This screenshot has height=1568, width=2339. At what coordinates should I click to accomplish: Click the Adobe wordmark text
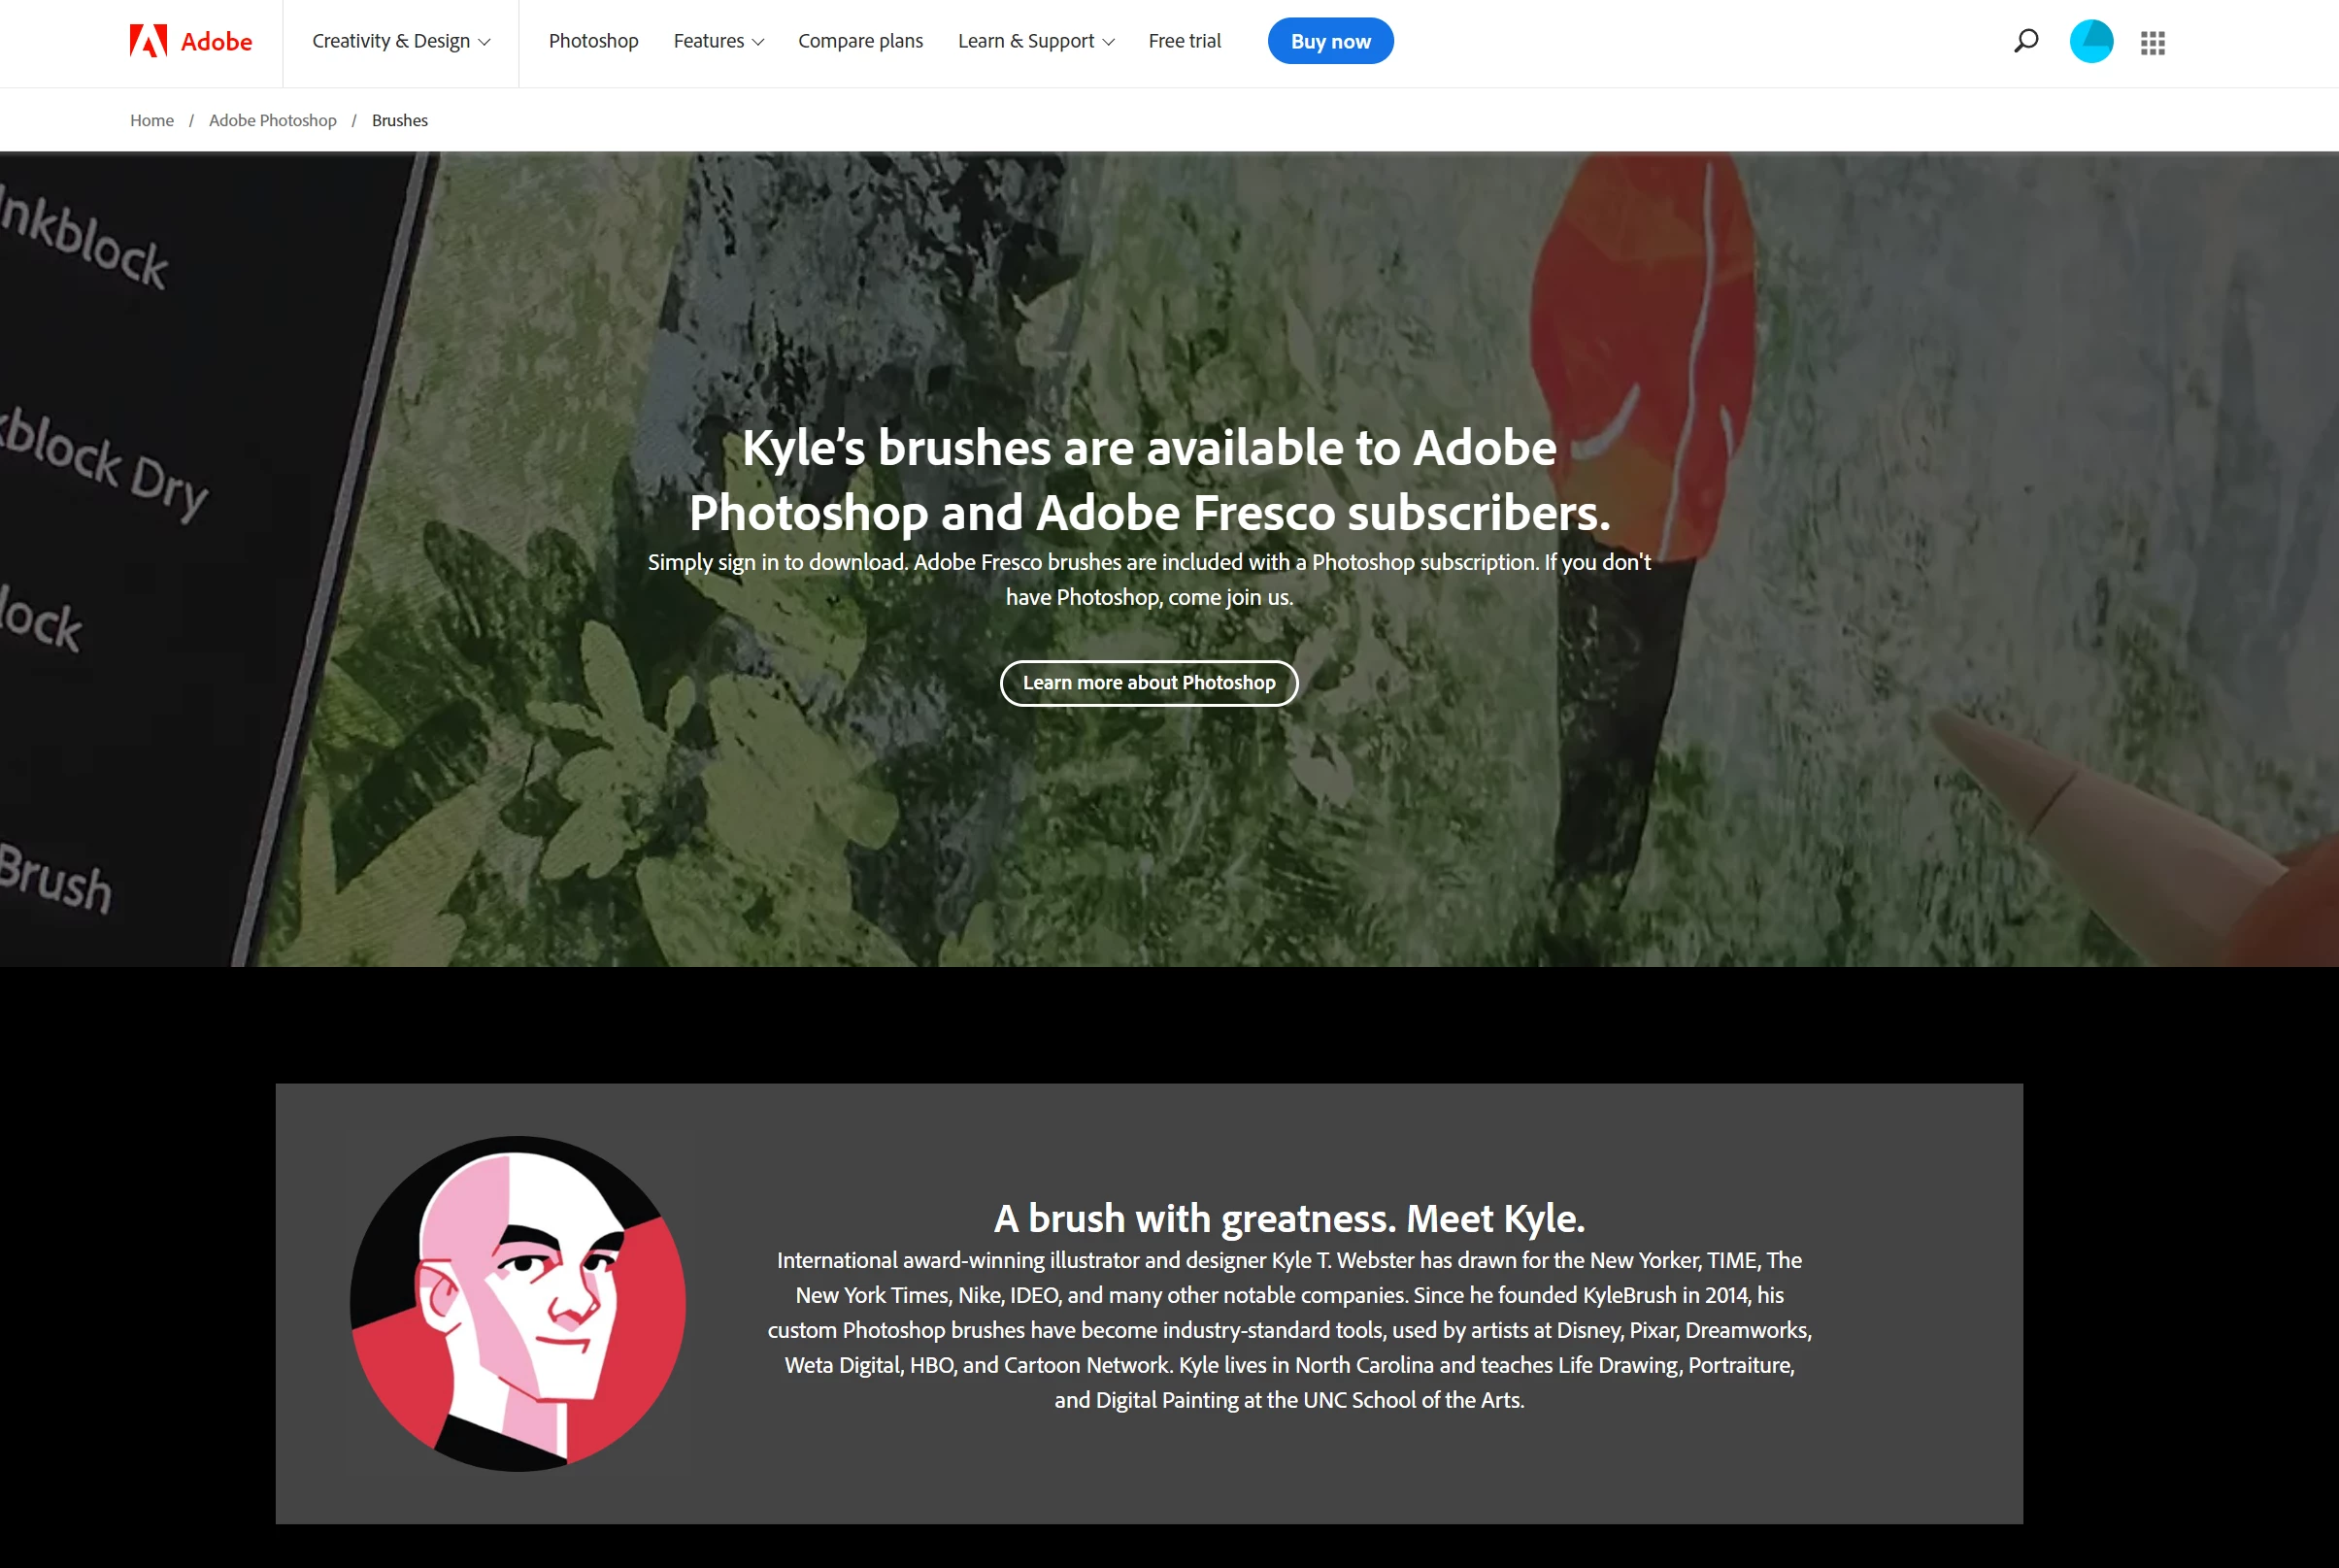click(216, 42)
